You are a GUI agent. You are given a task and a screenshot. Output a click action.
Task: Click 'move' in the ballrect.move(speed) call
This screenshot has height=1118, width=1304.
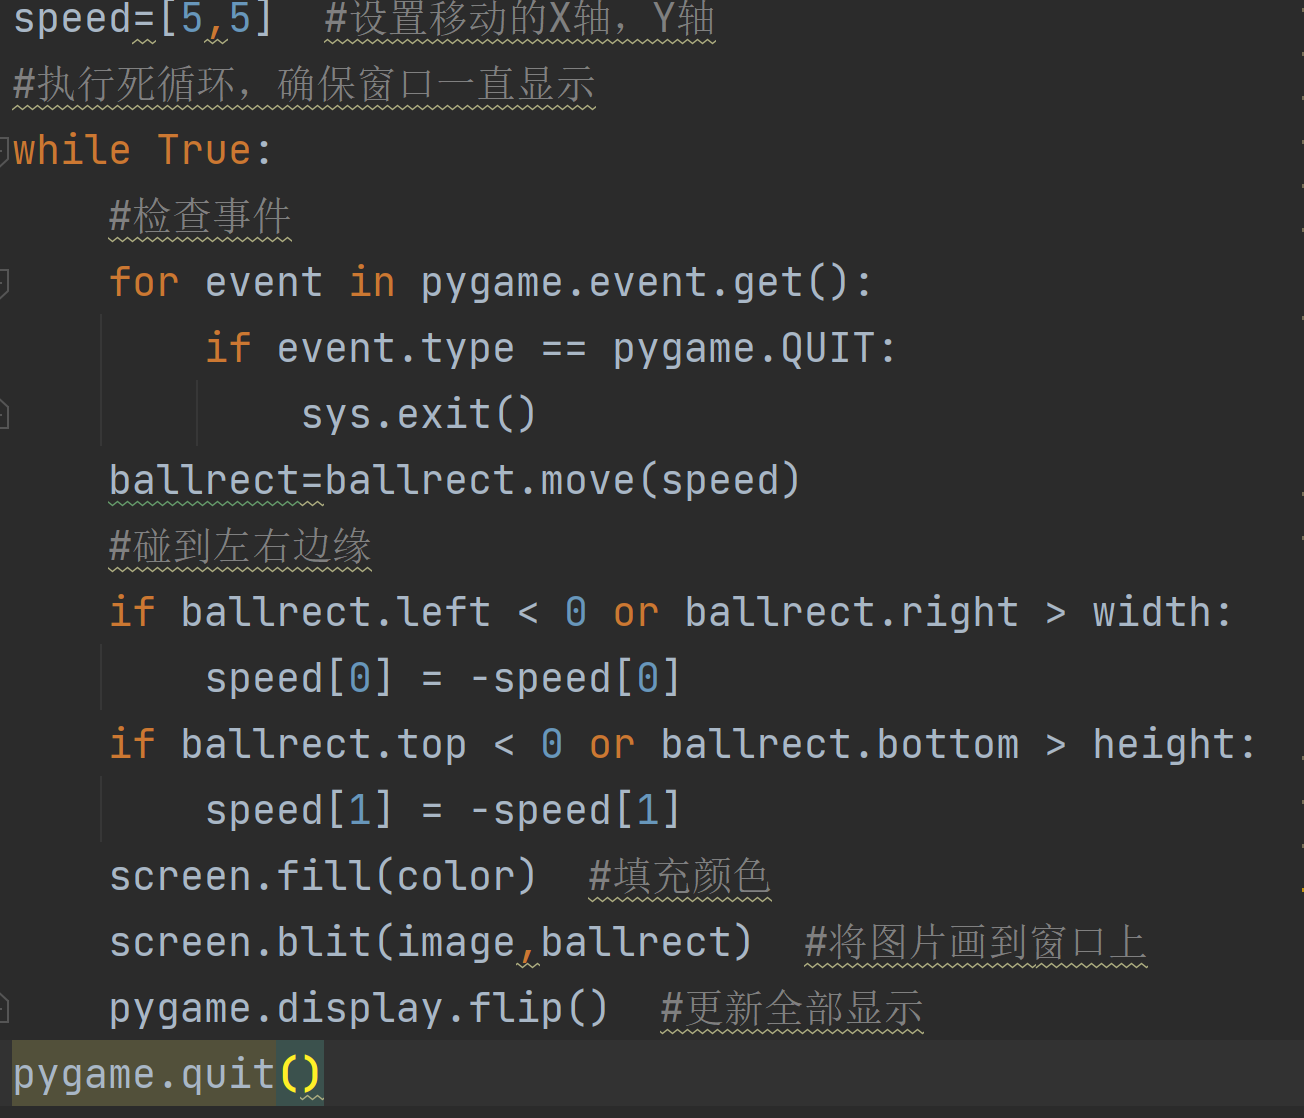point(587,481)
